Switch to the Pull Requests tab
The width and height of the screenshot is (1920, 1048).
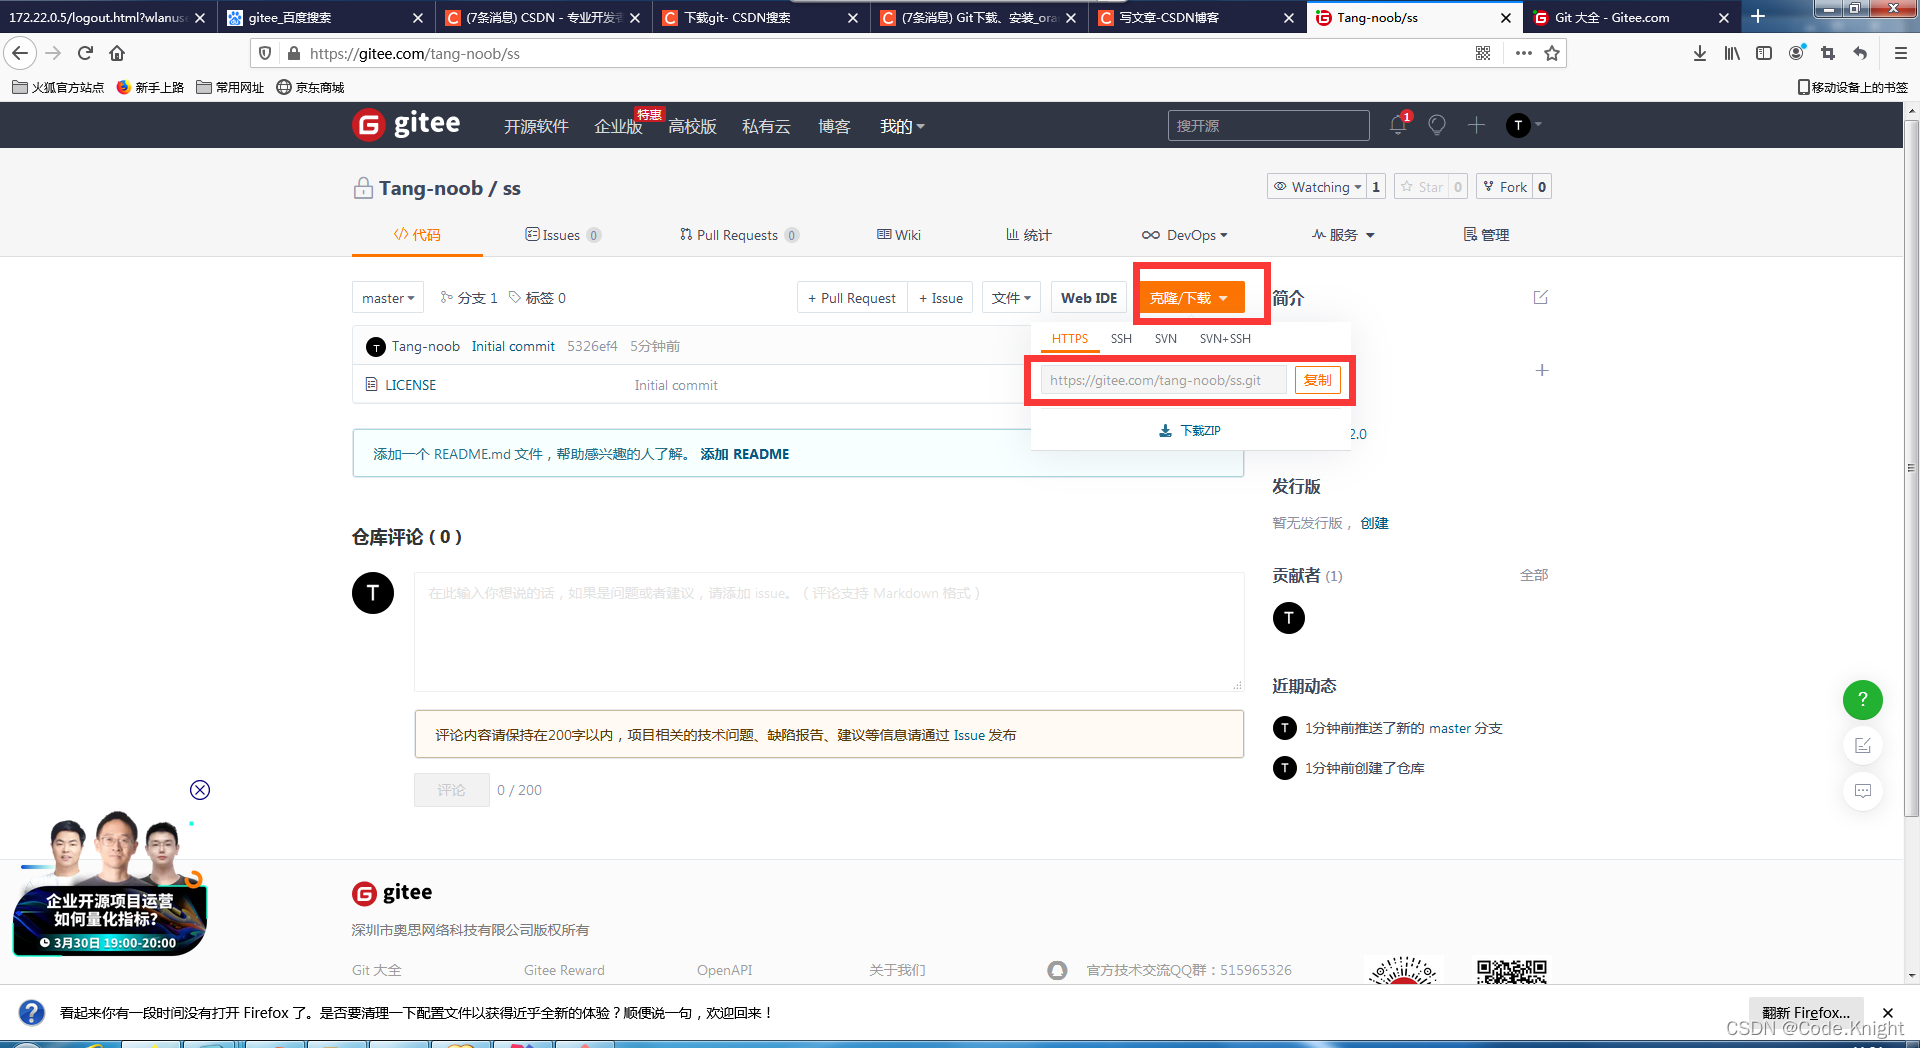tap(738, 235)
